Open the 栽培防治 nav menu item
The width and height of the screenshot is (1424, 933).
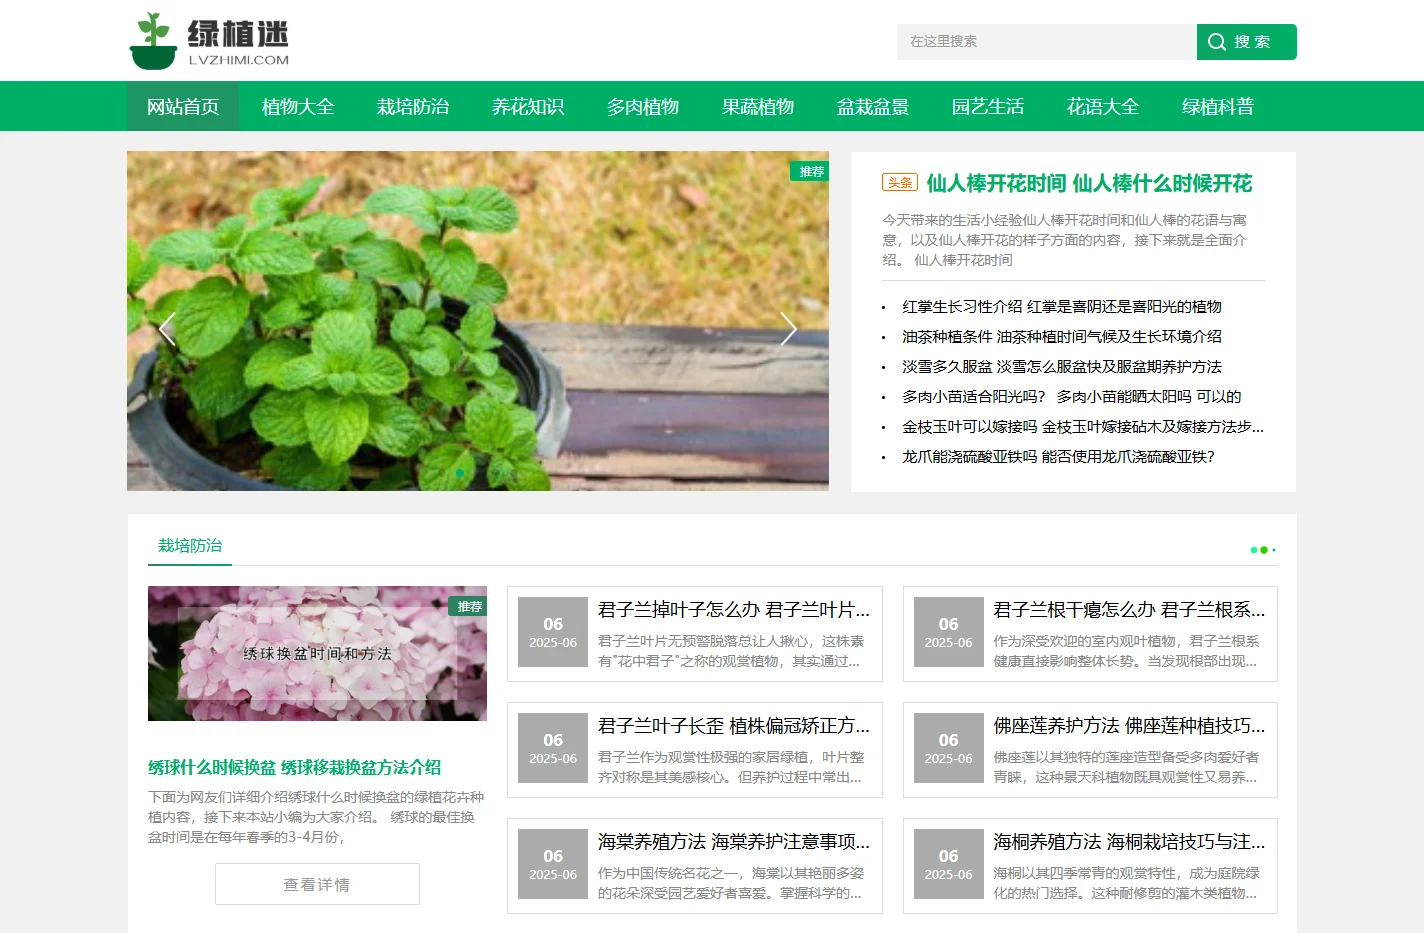point(413,106)
